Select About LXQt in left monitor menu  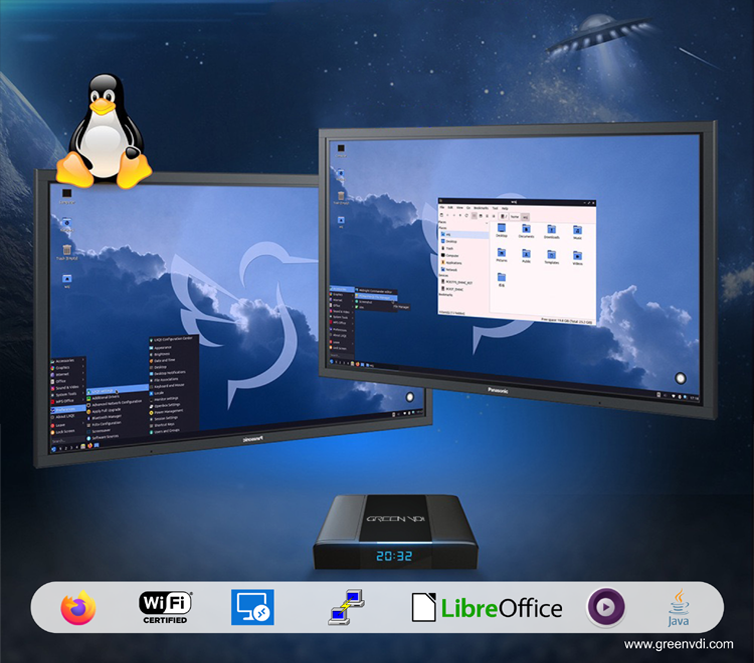(x=68, y=416)
